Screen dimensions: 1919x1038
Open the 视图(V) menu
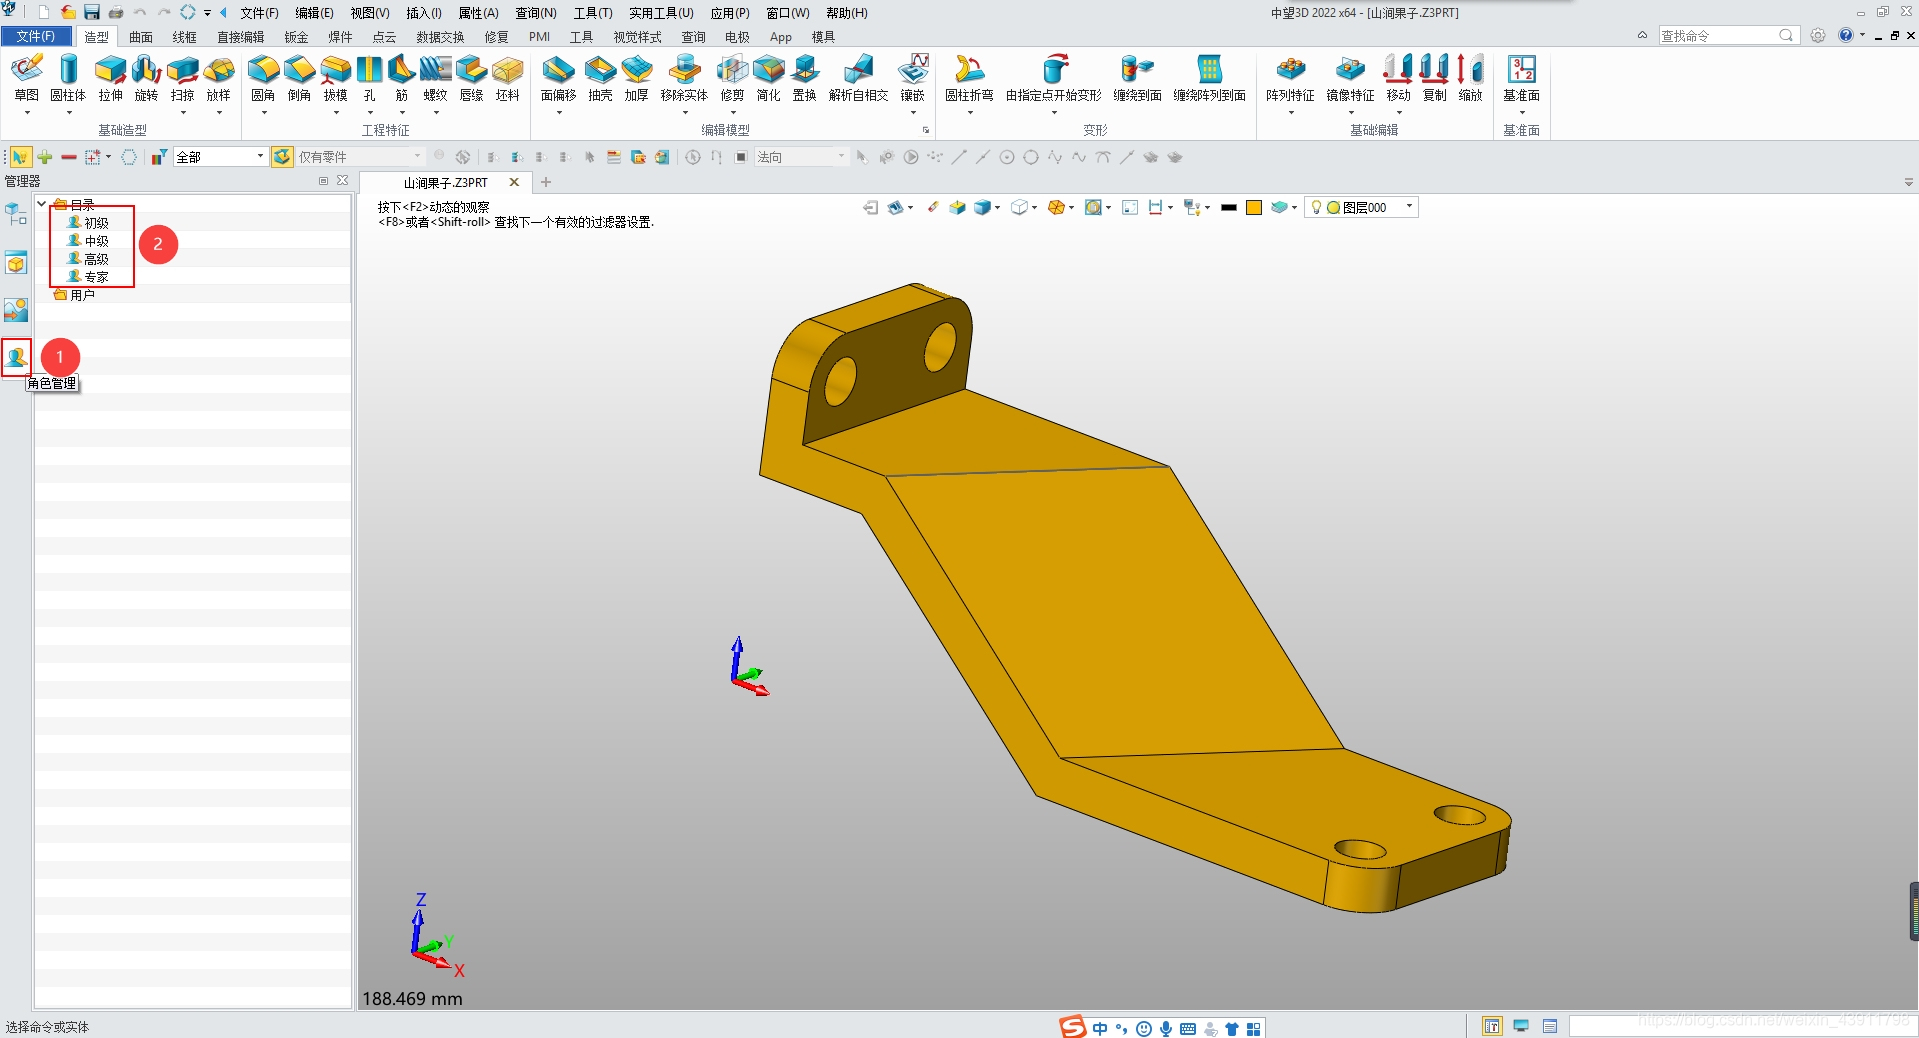(x=369, y=13)
